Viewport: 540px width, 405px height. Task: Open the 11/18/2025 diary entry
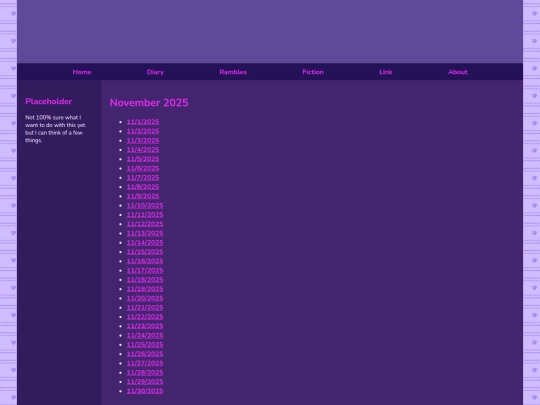[x=145, y=280]
